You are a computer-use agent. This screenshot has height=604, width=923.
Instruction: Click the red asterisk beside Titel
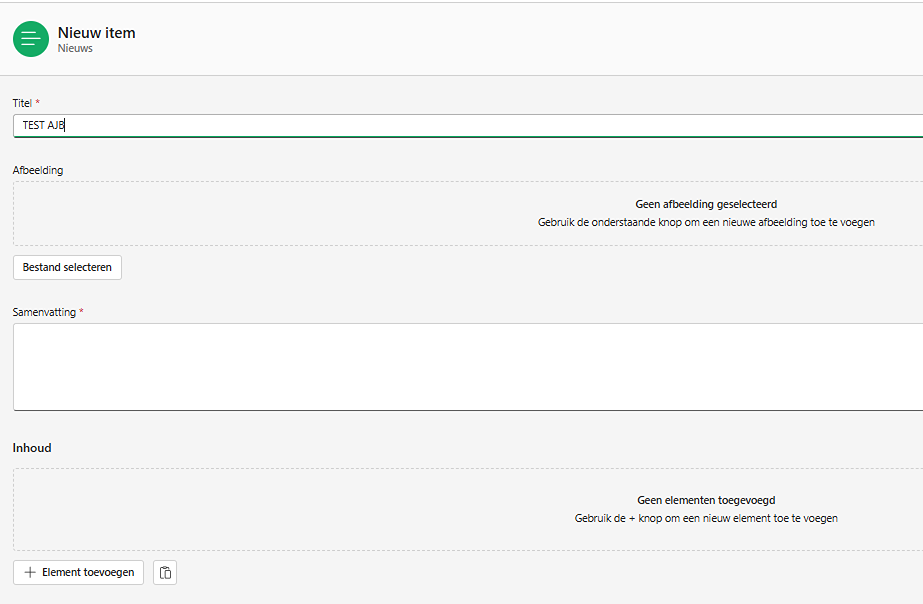click(x=38, y=103)
